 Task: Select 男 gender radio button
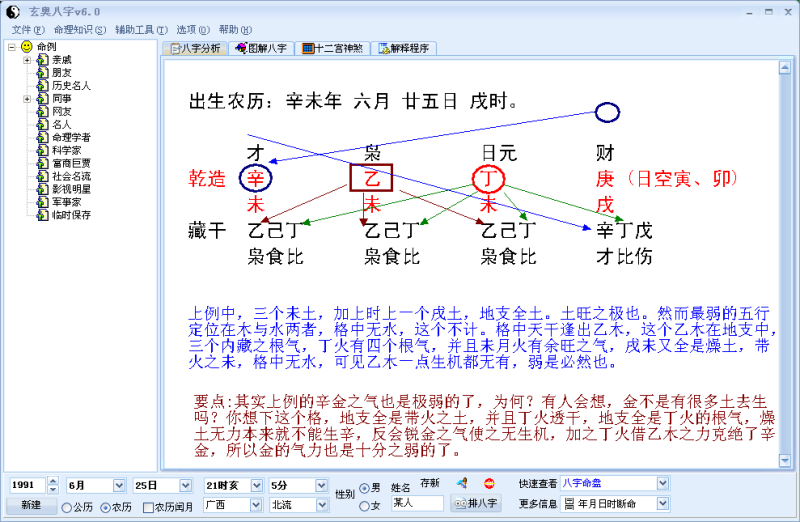pos(364,488)
